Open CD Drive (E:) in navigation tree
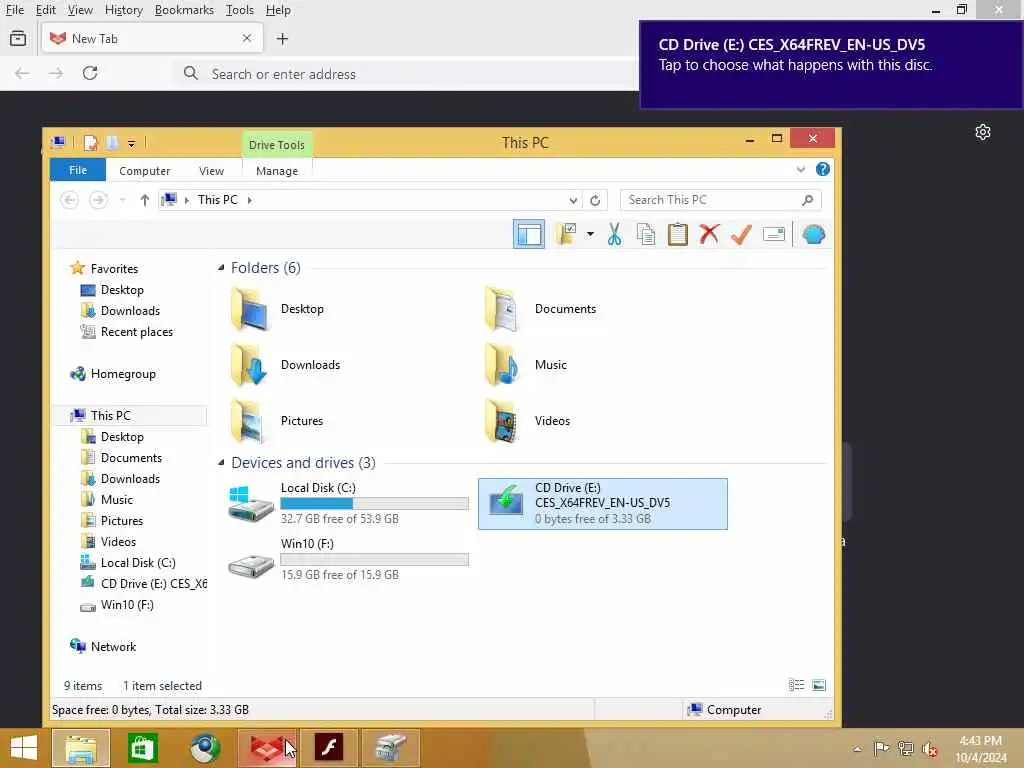This screenshot has width=1024, height=768. (143, 583)
